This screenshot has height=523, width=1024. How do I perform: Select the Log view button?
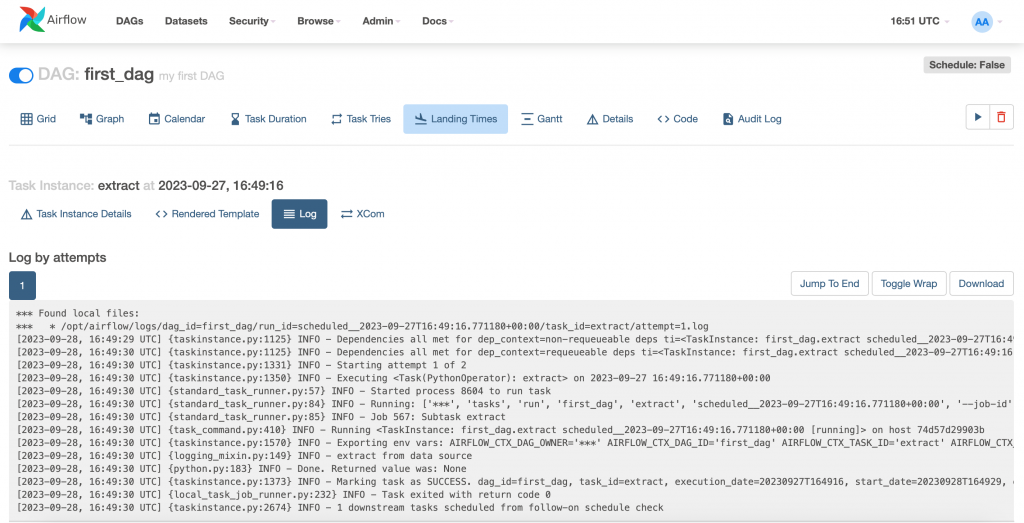pyautogui.click(x=299, y=214)
